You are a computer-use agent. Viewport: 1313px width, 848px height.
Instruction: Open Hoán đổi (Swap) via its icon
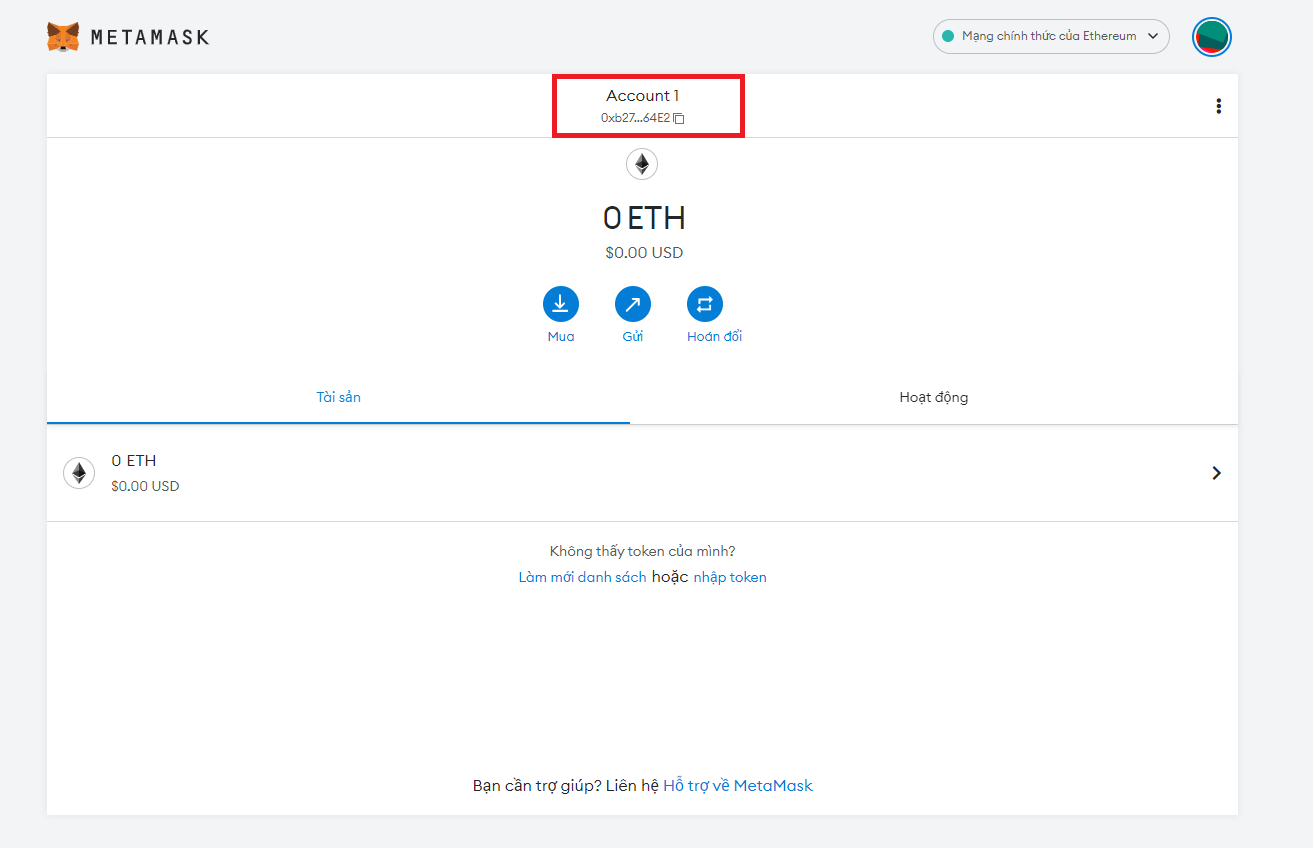[x=705, y=303]
